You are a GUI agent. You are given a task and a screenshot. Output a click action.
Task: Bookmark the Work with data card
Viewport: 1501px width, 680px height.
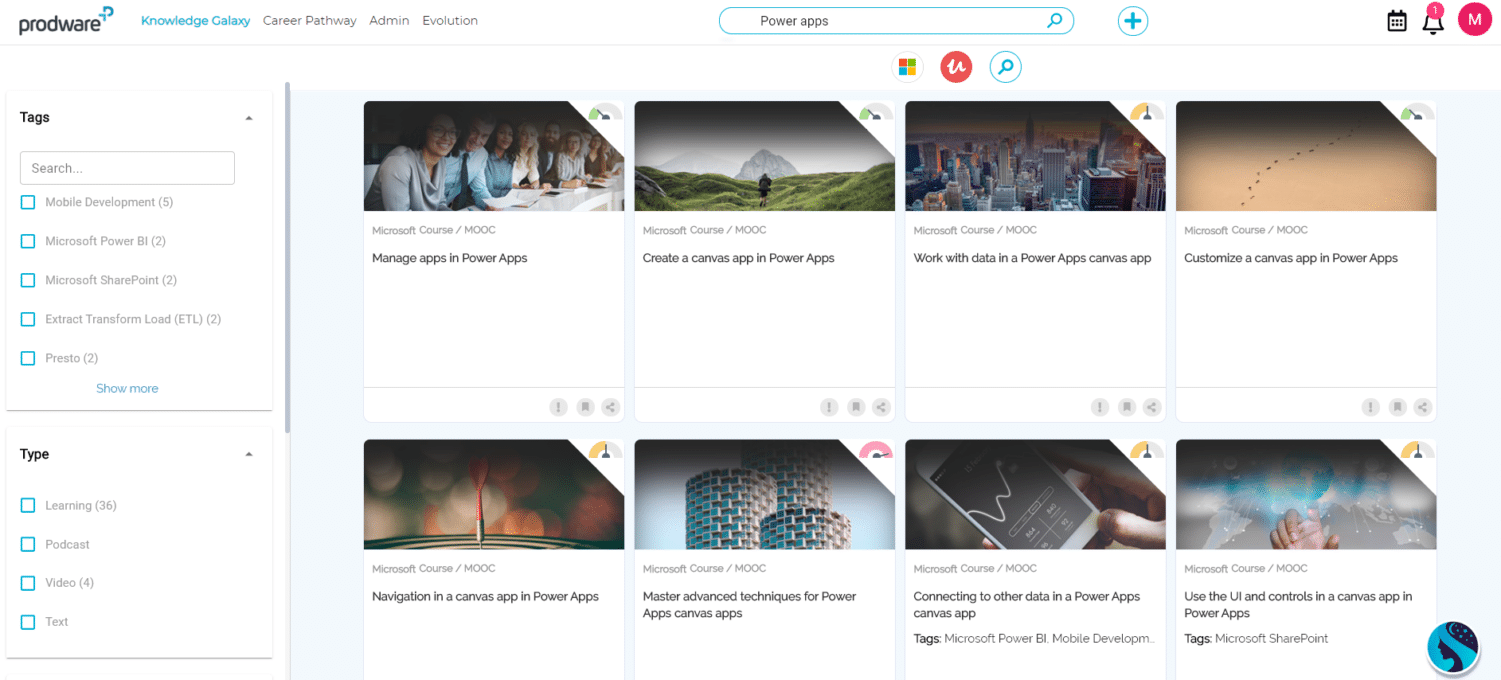pos(1127,407)
